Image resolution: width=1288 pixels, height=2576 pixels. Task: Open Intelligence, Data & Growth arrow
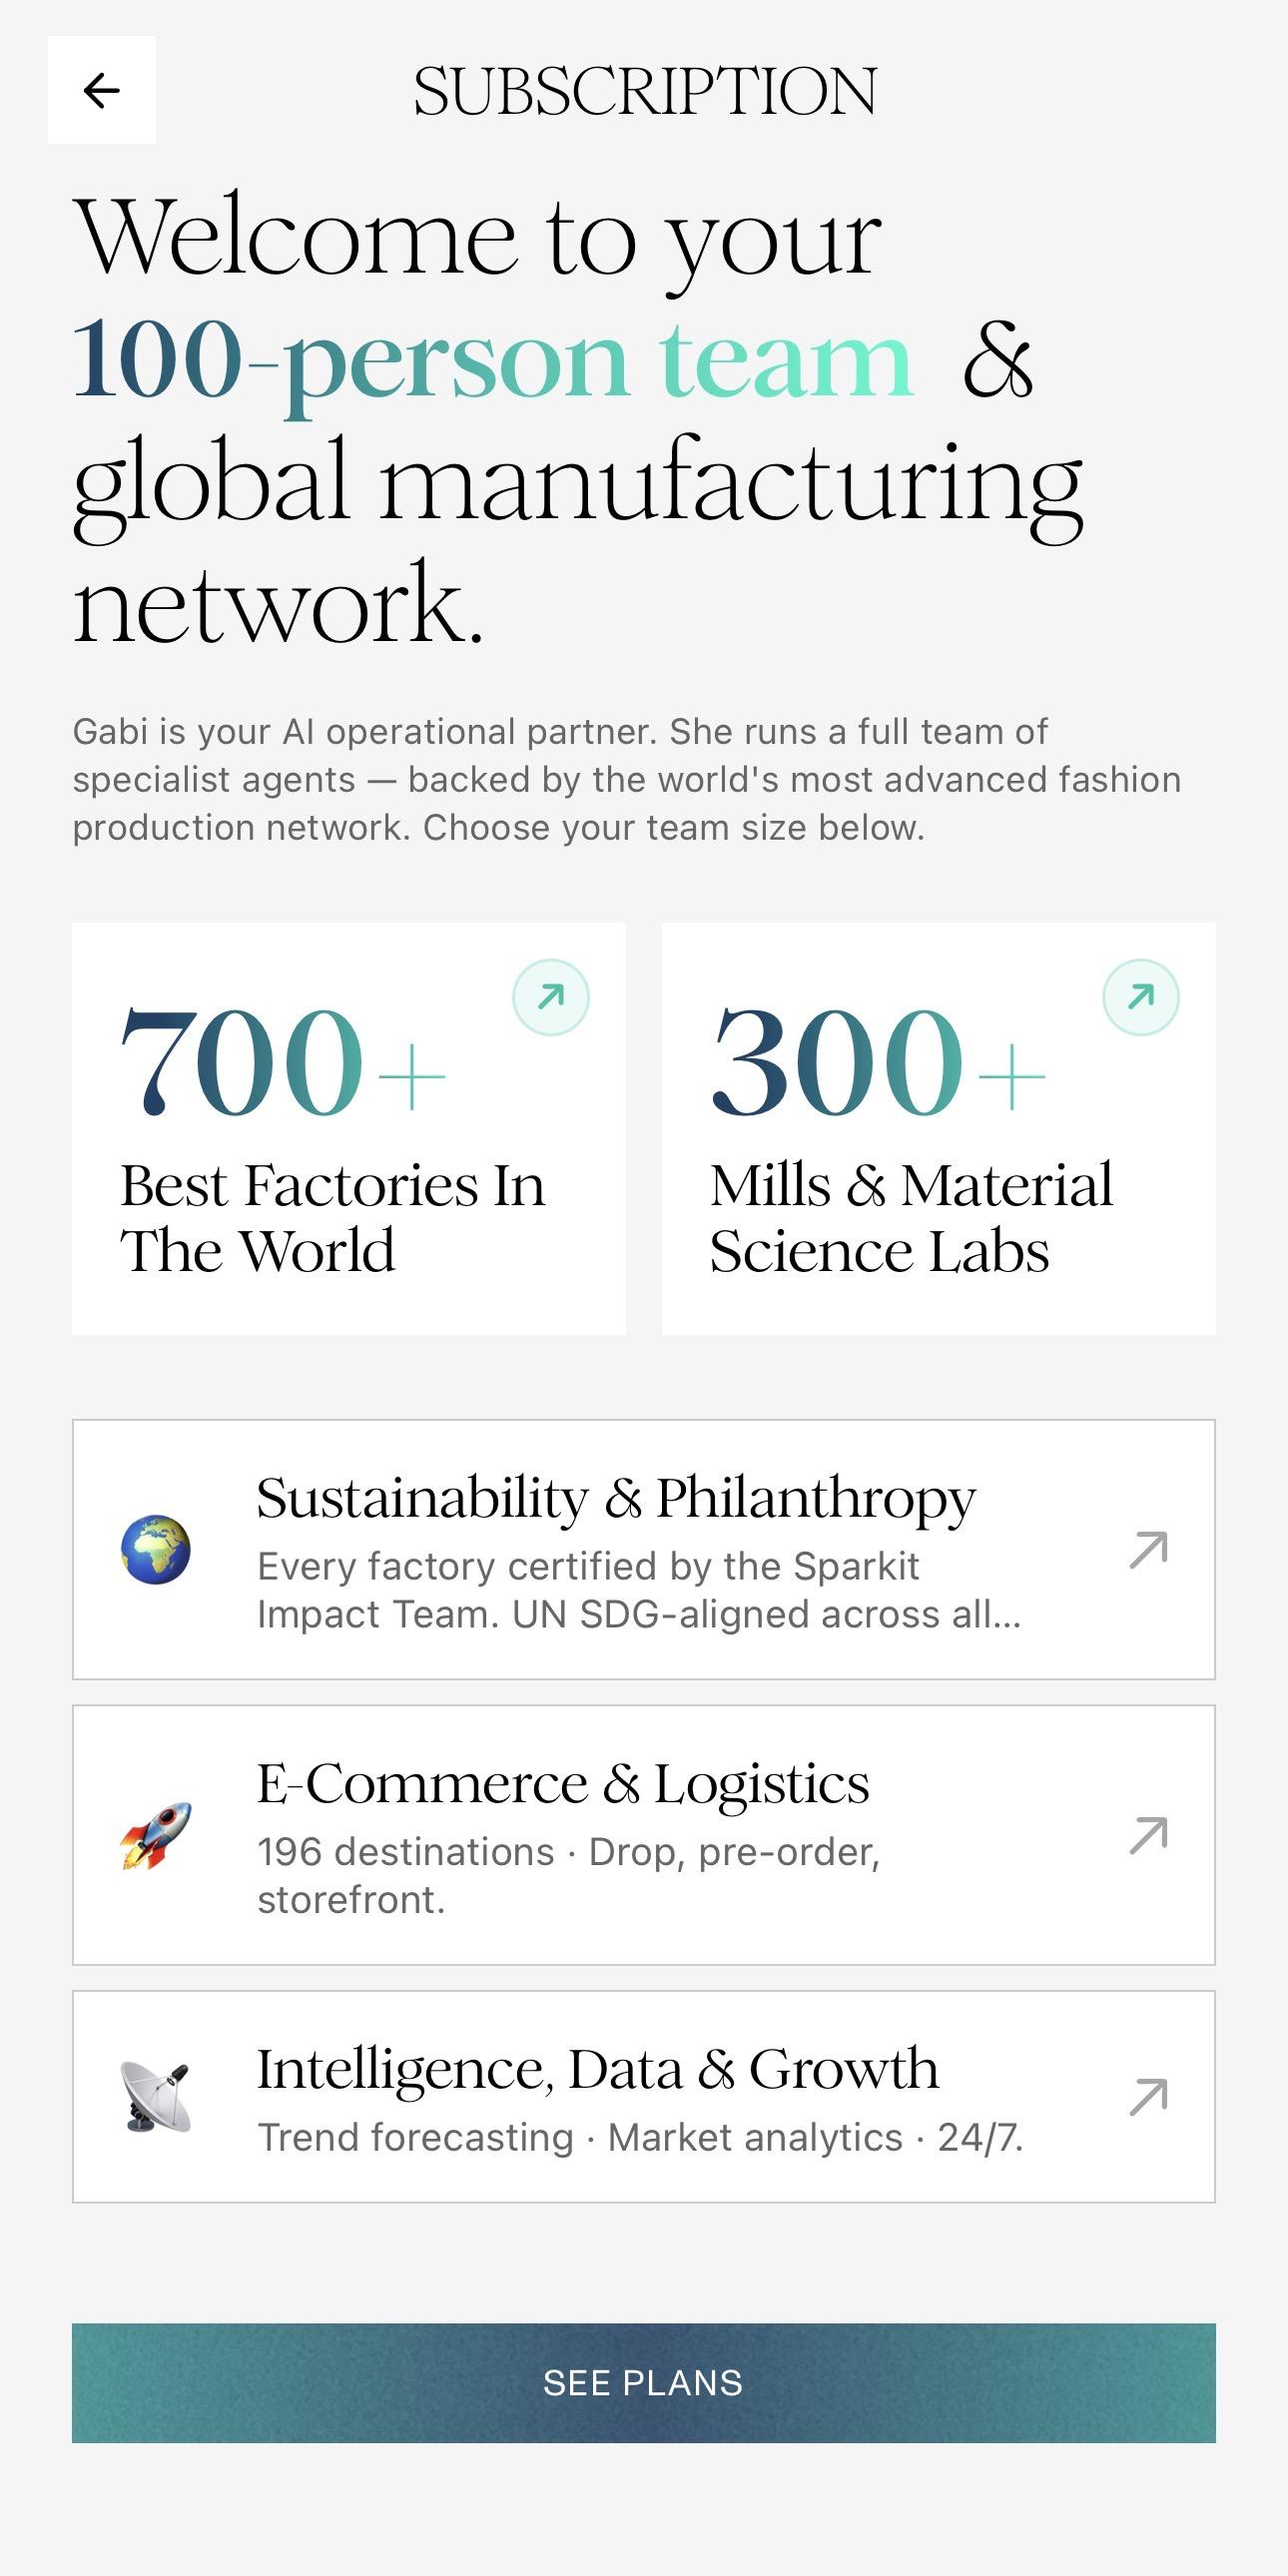[x=1148, y=2096]
